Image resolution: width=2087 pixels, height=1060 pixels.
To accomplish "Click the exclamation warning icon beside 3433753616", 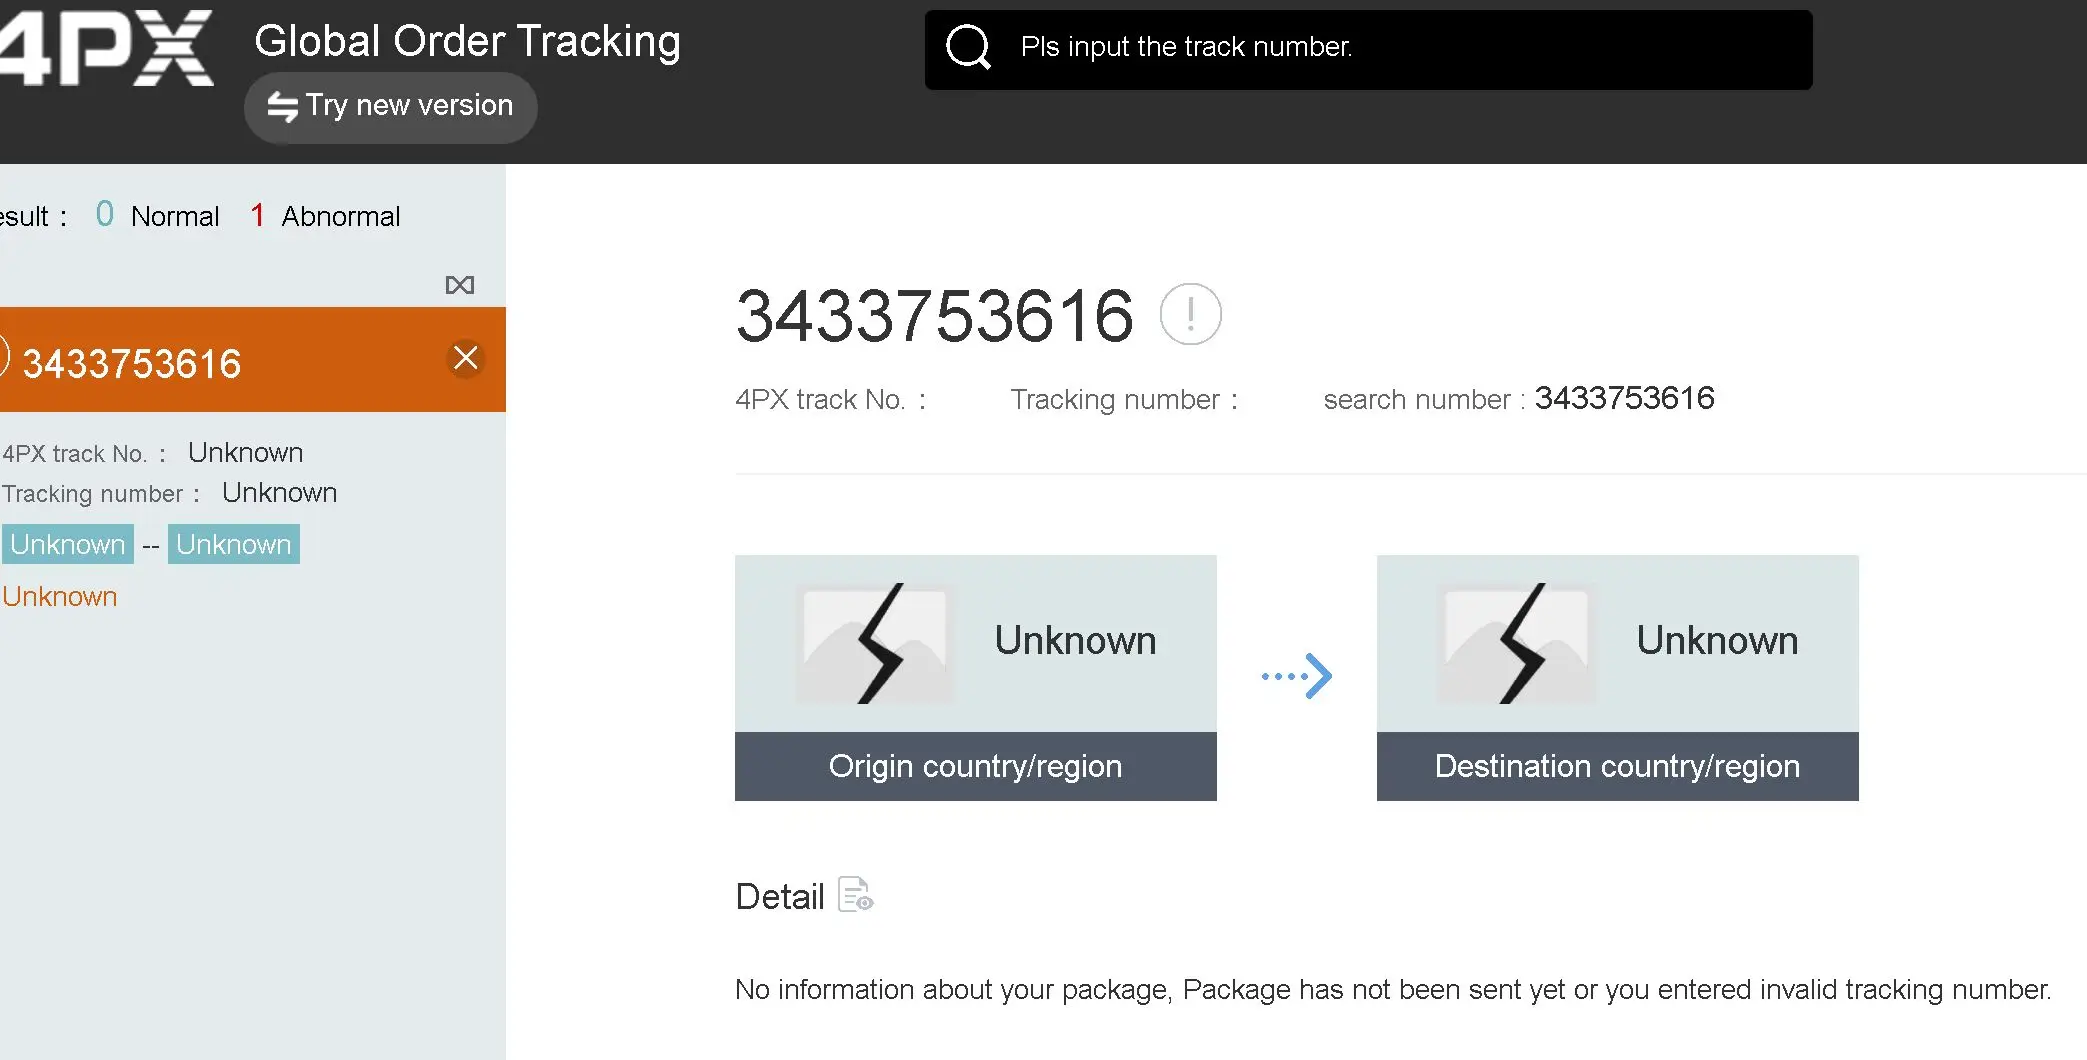I will 1190,314.
